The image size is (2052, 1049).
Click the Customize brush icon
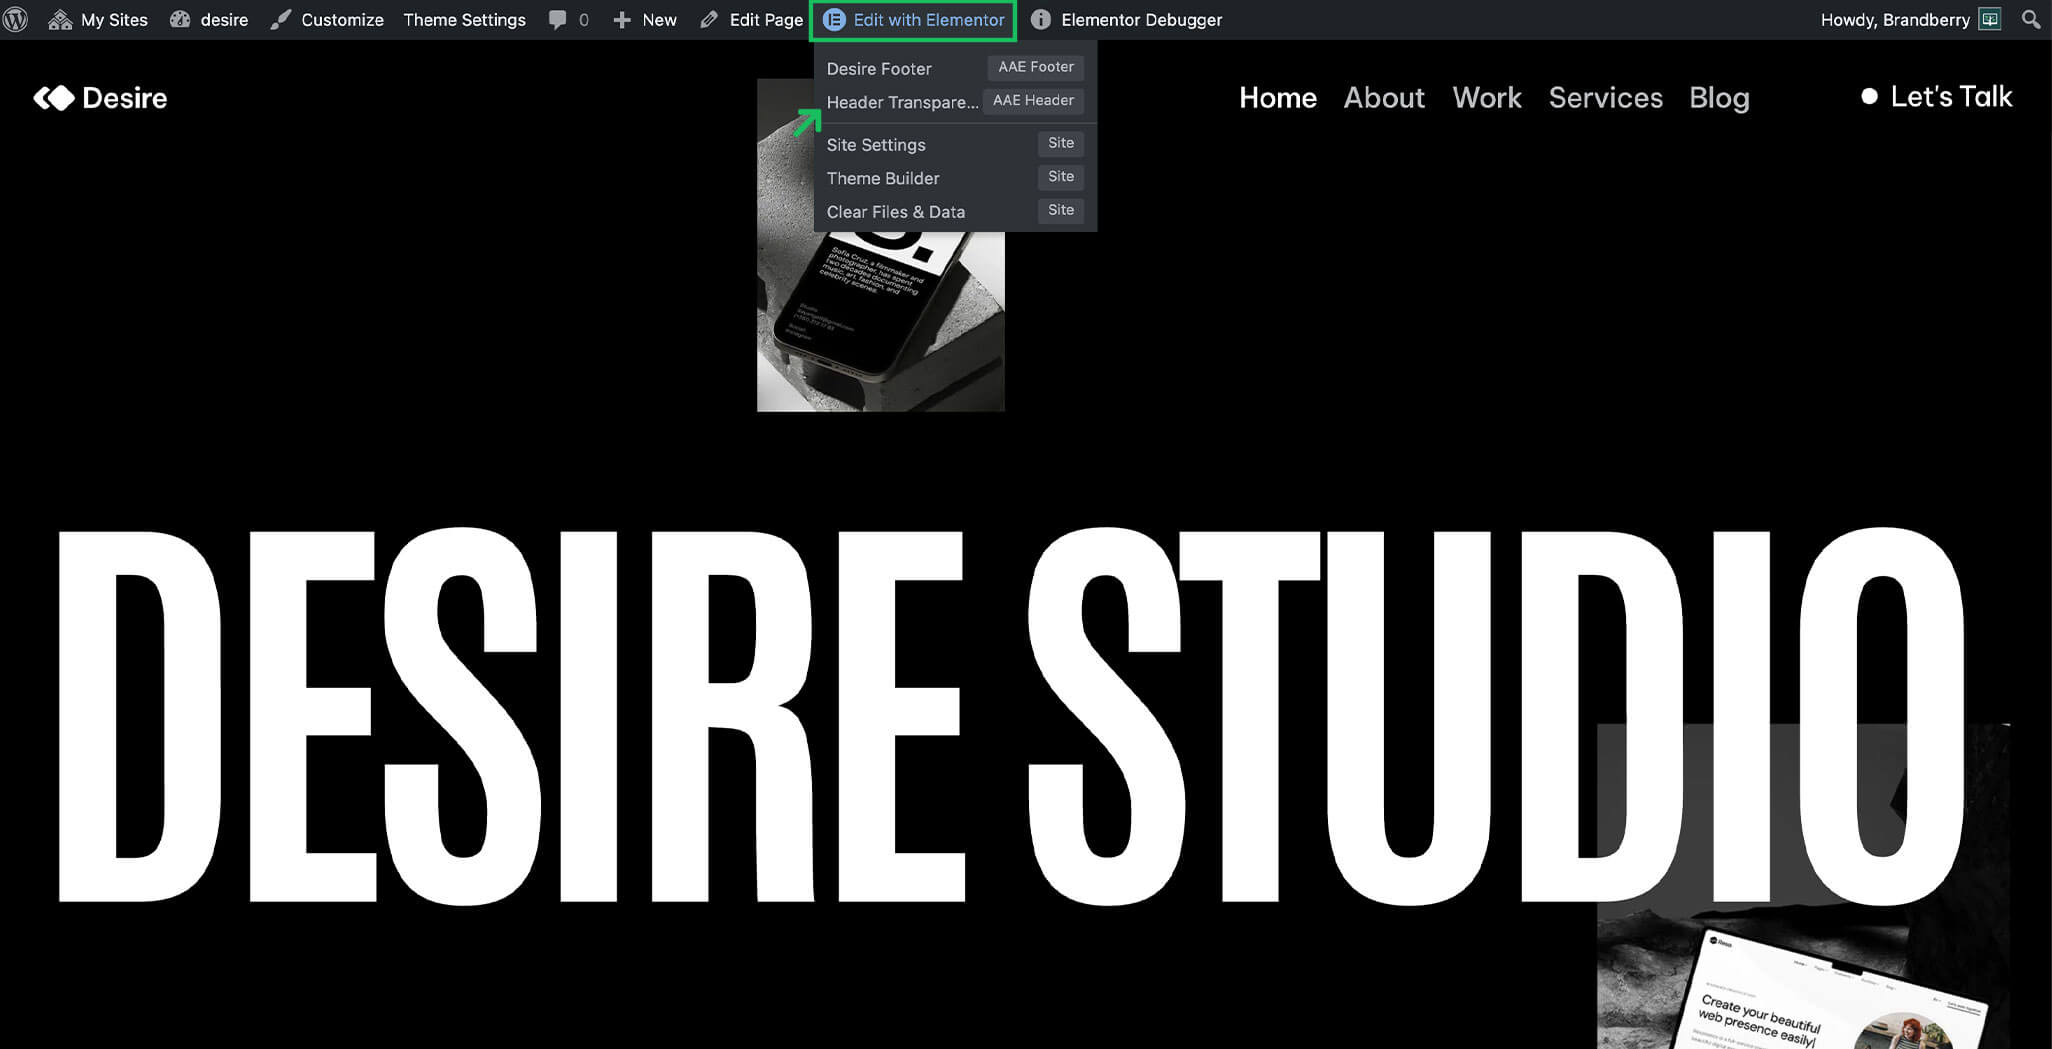click(x=281, y=20)
